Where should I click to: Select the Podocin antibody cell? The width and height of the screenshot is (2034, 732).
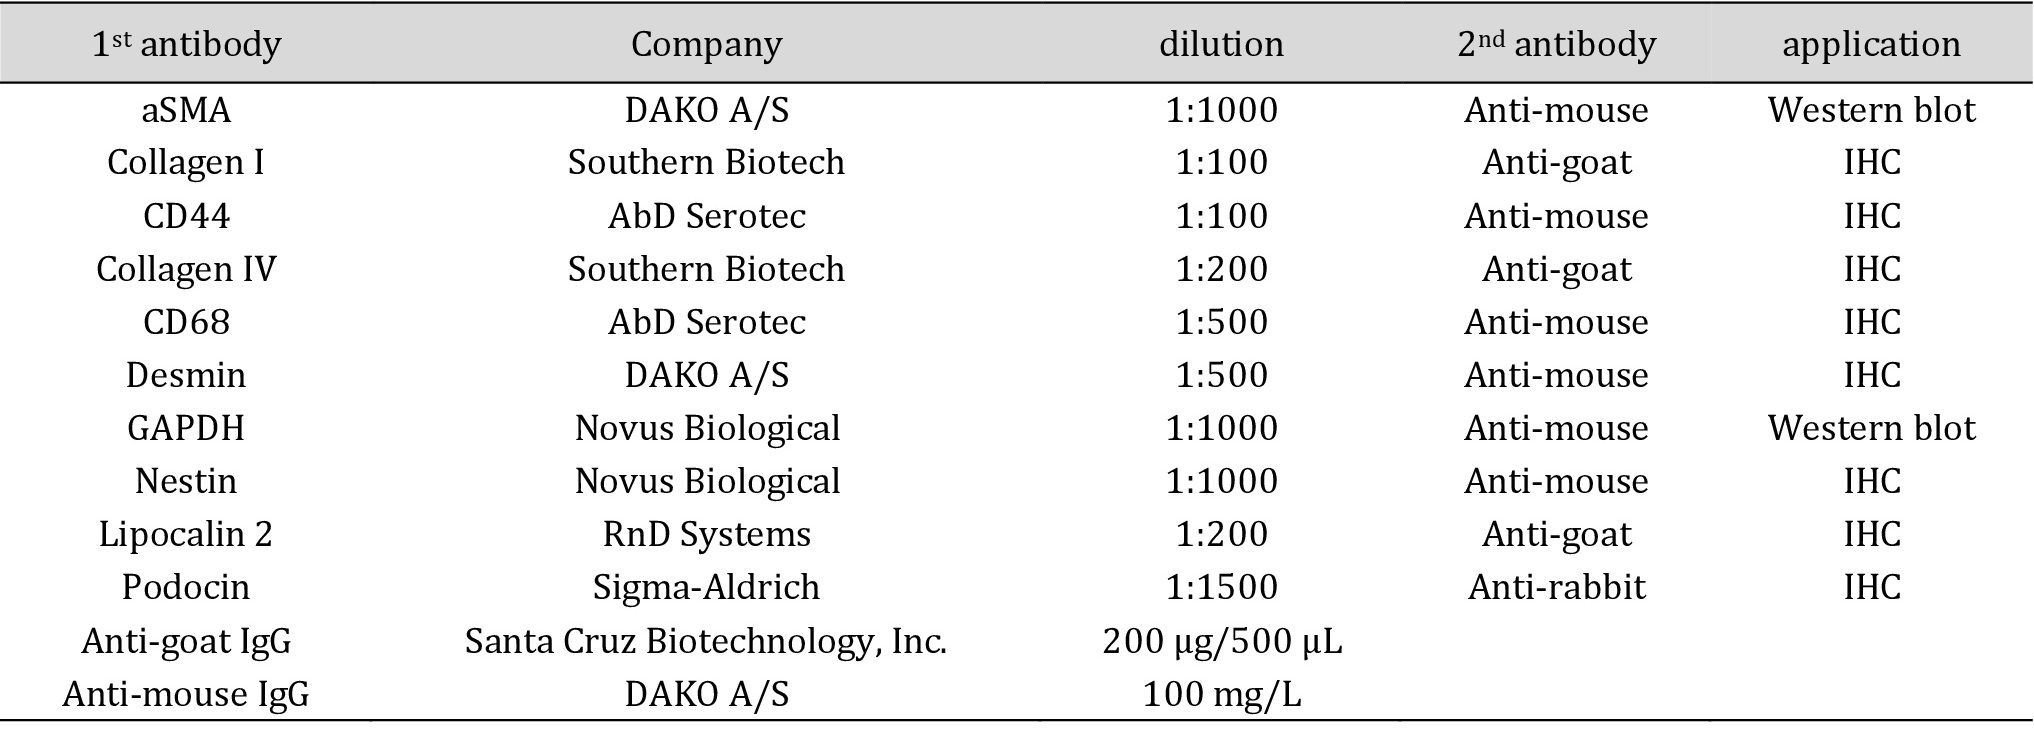[x=186, y=587]
